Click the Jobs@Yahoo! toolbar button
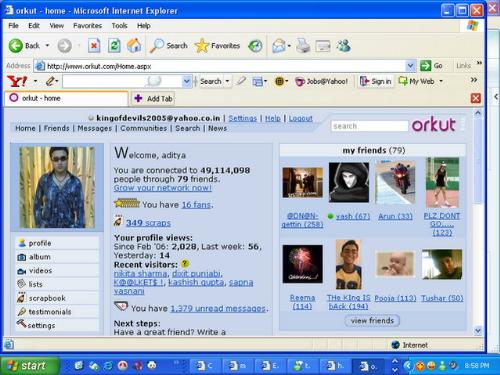 tap(322, 81)
